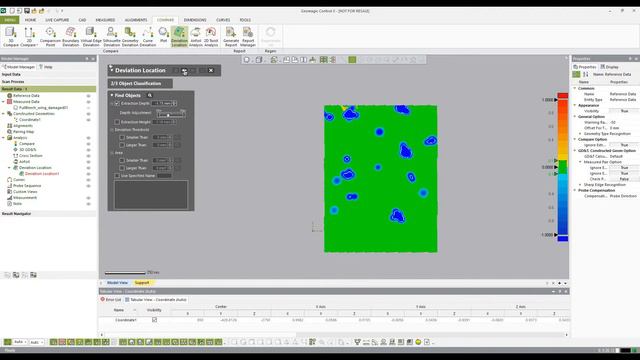The height and width of the screenshot is (360, 640).
Task: Switch to the CURVES tab
Action: point(223,20)
